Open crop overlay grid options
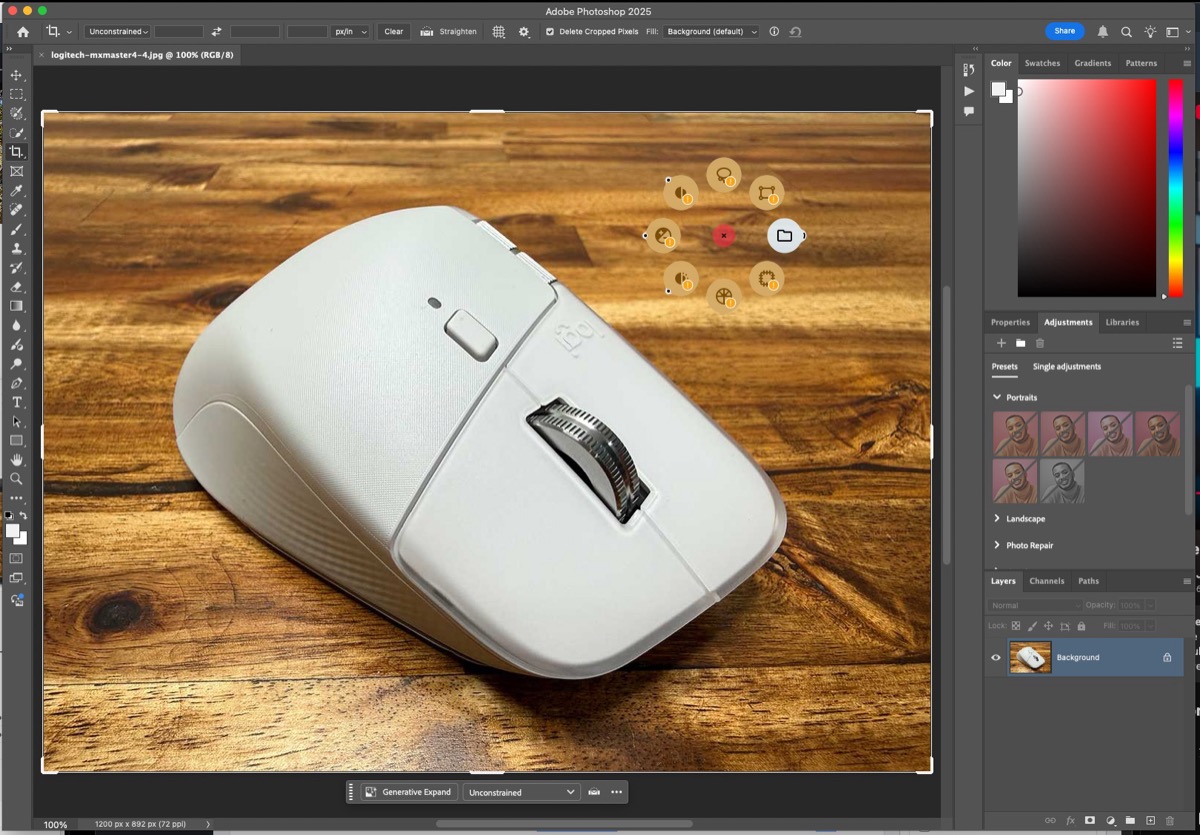Viewport: 1200px width, 835px height. click(498, 32)
